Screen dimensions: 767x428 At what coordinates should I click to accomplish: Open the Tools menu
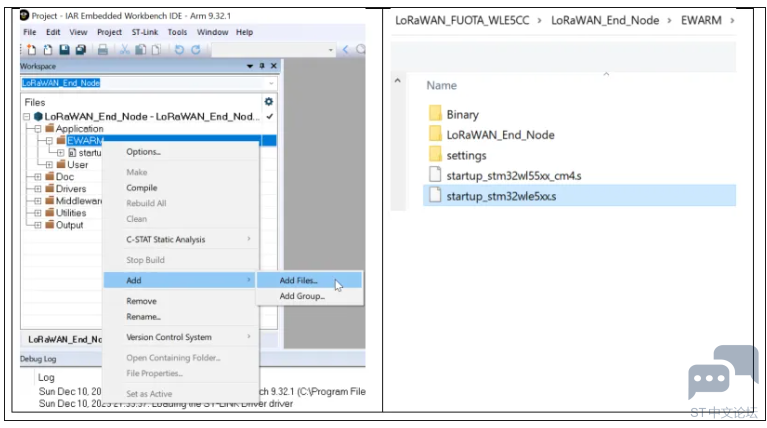tap(177, 32)
